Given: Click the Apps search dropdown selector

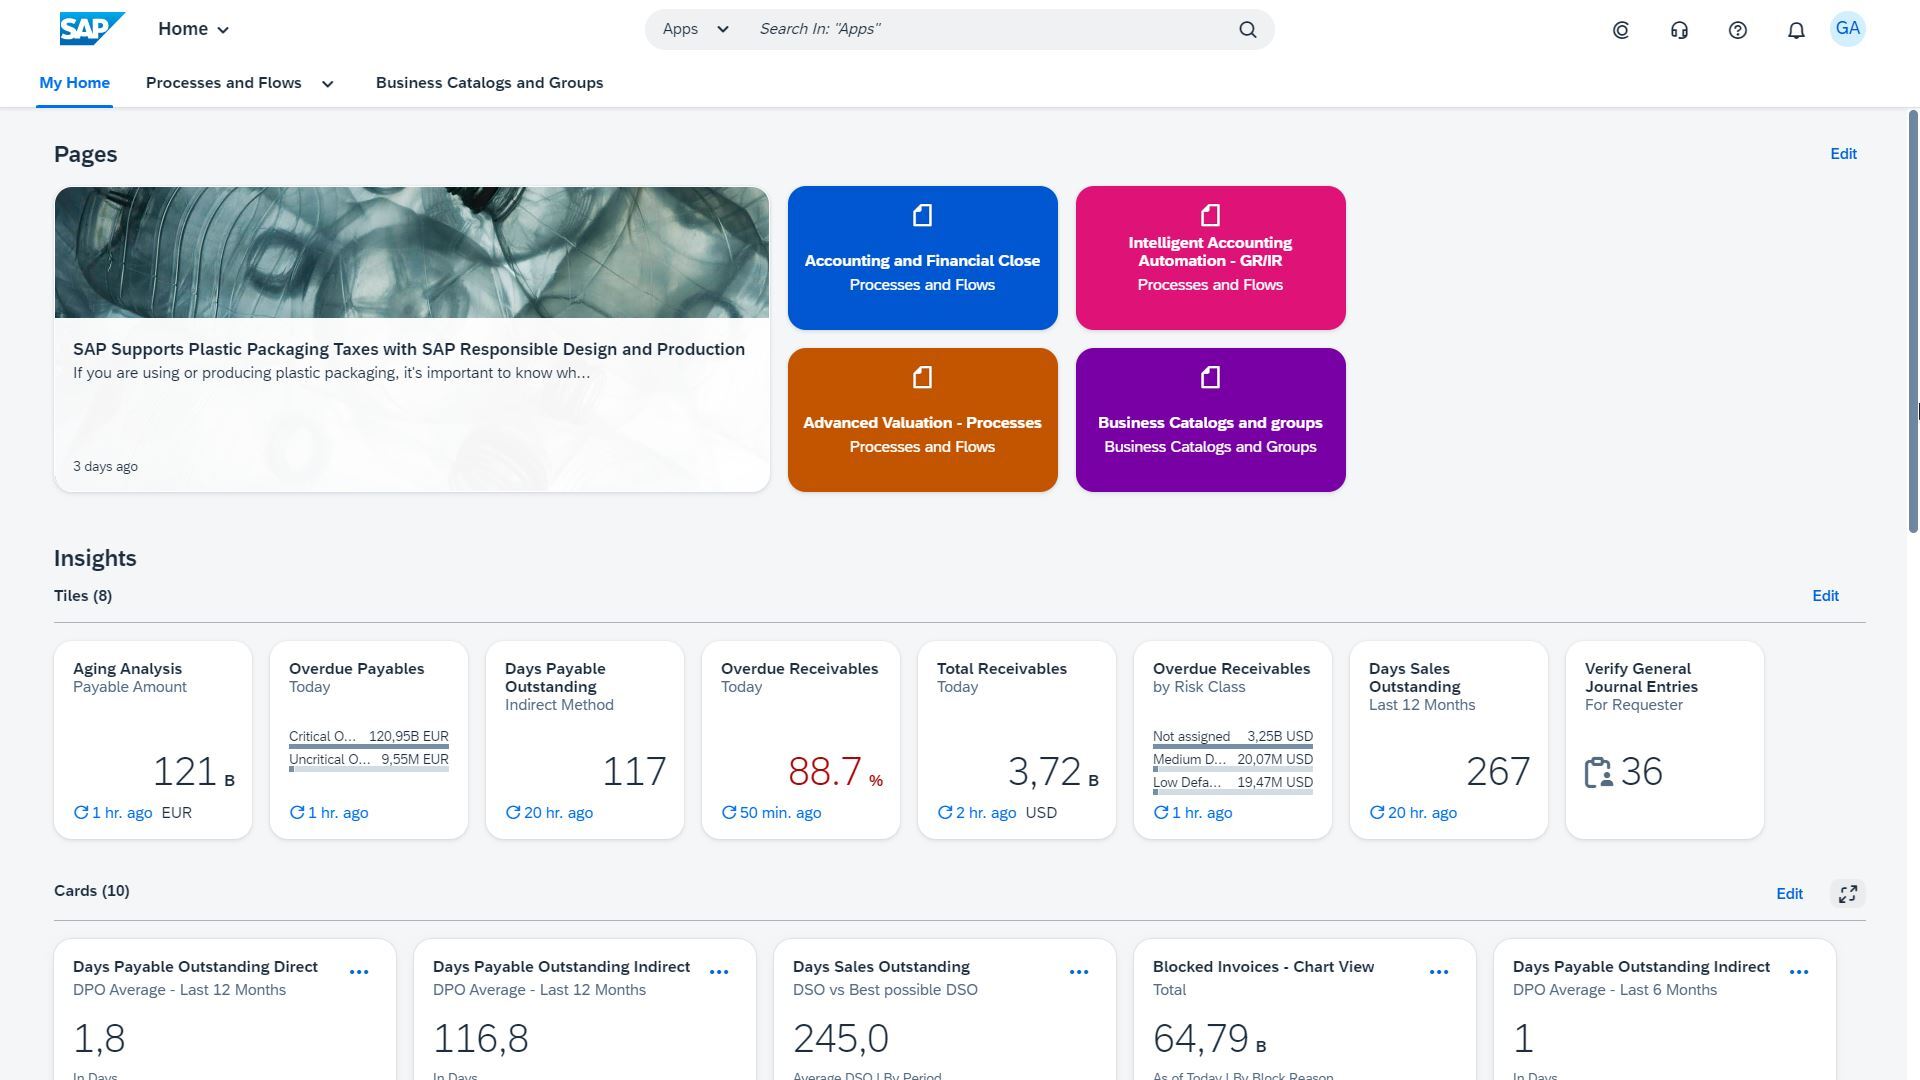Looking at the screenshot, I should (695, 29).
